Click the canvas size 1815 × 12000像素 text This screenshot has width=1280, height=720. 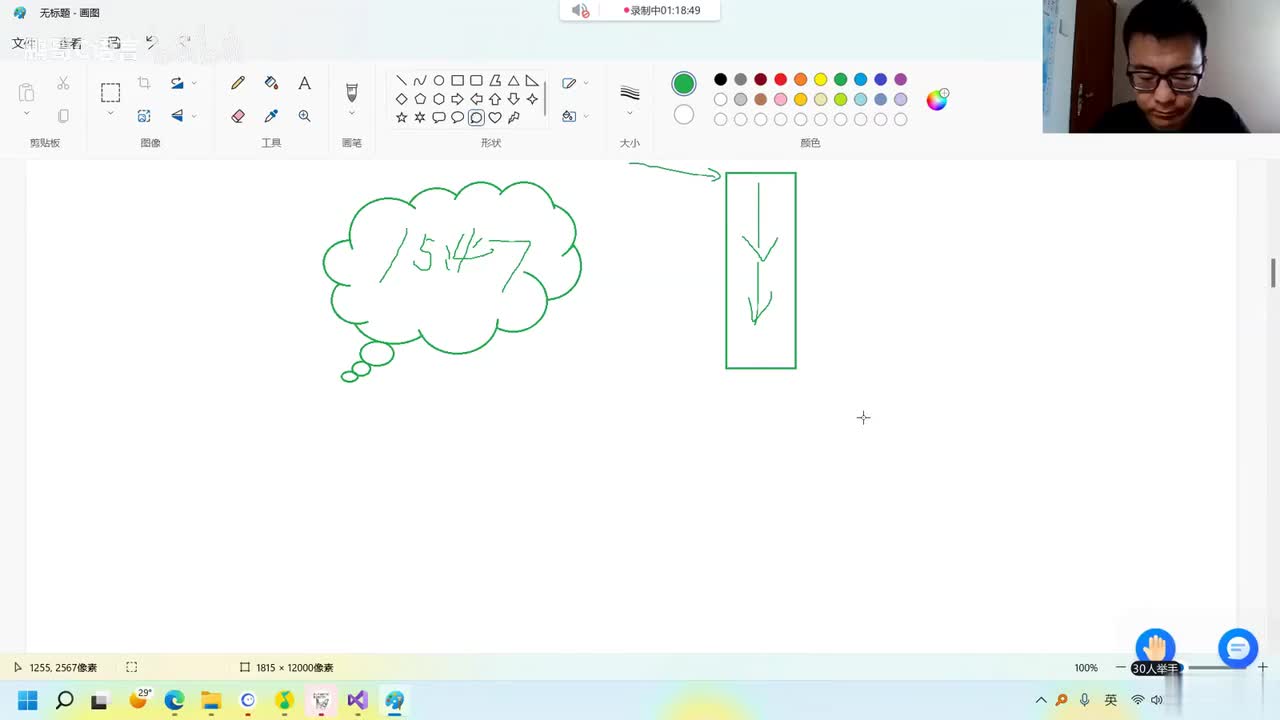pos(294,667)
